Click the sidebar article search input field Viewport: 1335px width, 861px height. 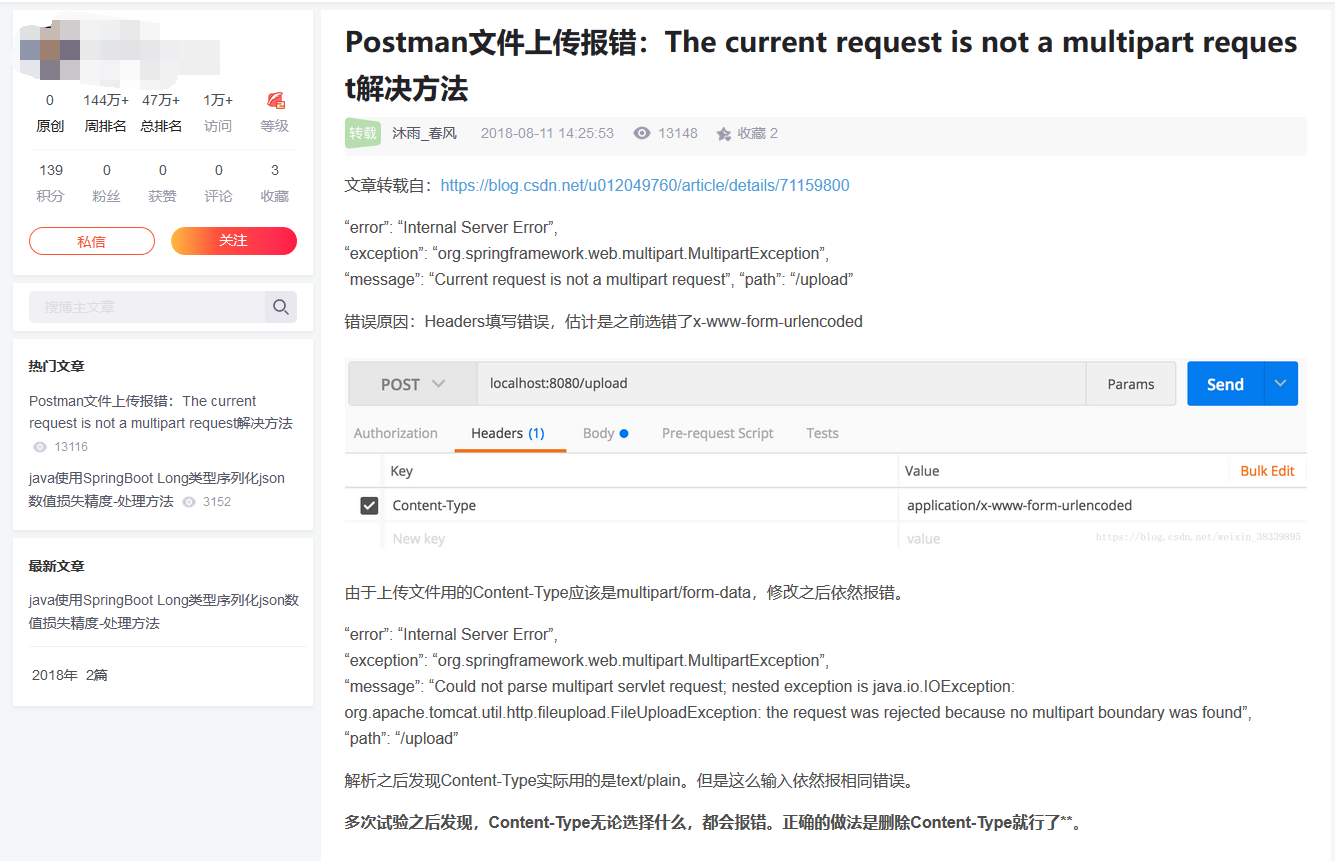(x=147, y=307)
